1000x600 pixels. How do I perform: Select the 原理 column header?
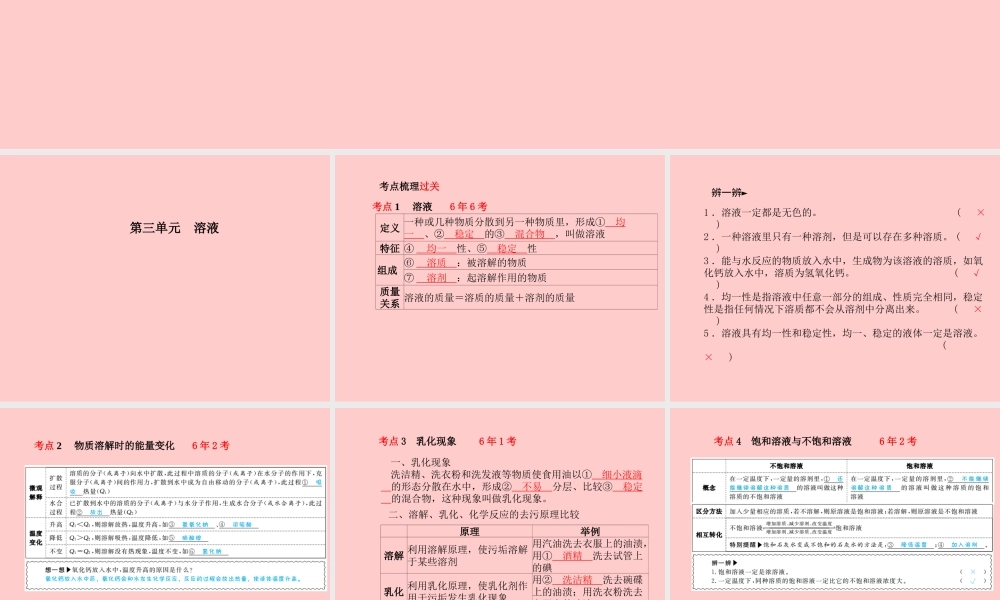pos(469,531)
